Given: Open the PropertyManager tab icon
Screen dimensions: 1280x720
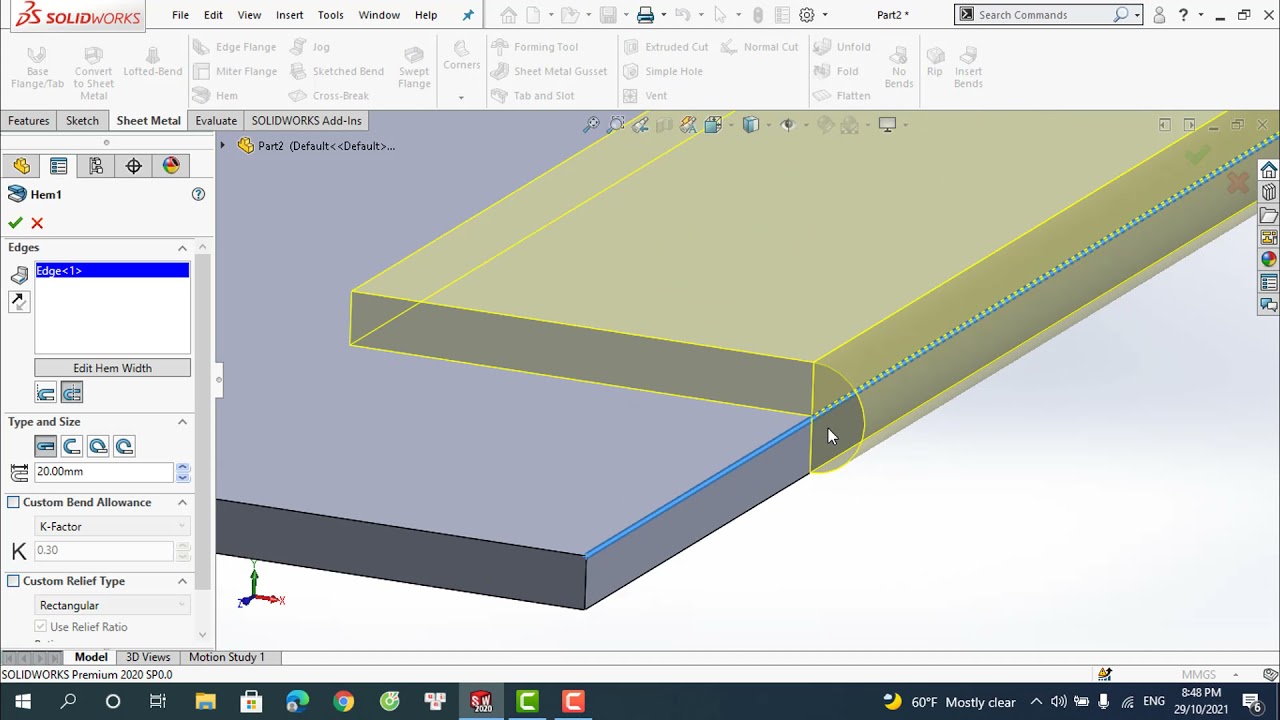Looking at the screenshot, I should point(58,166).
